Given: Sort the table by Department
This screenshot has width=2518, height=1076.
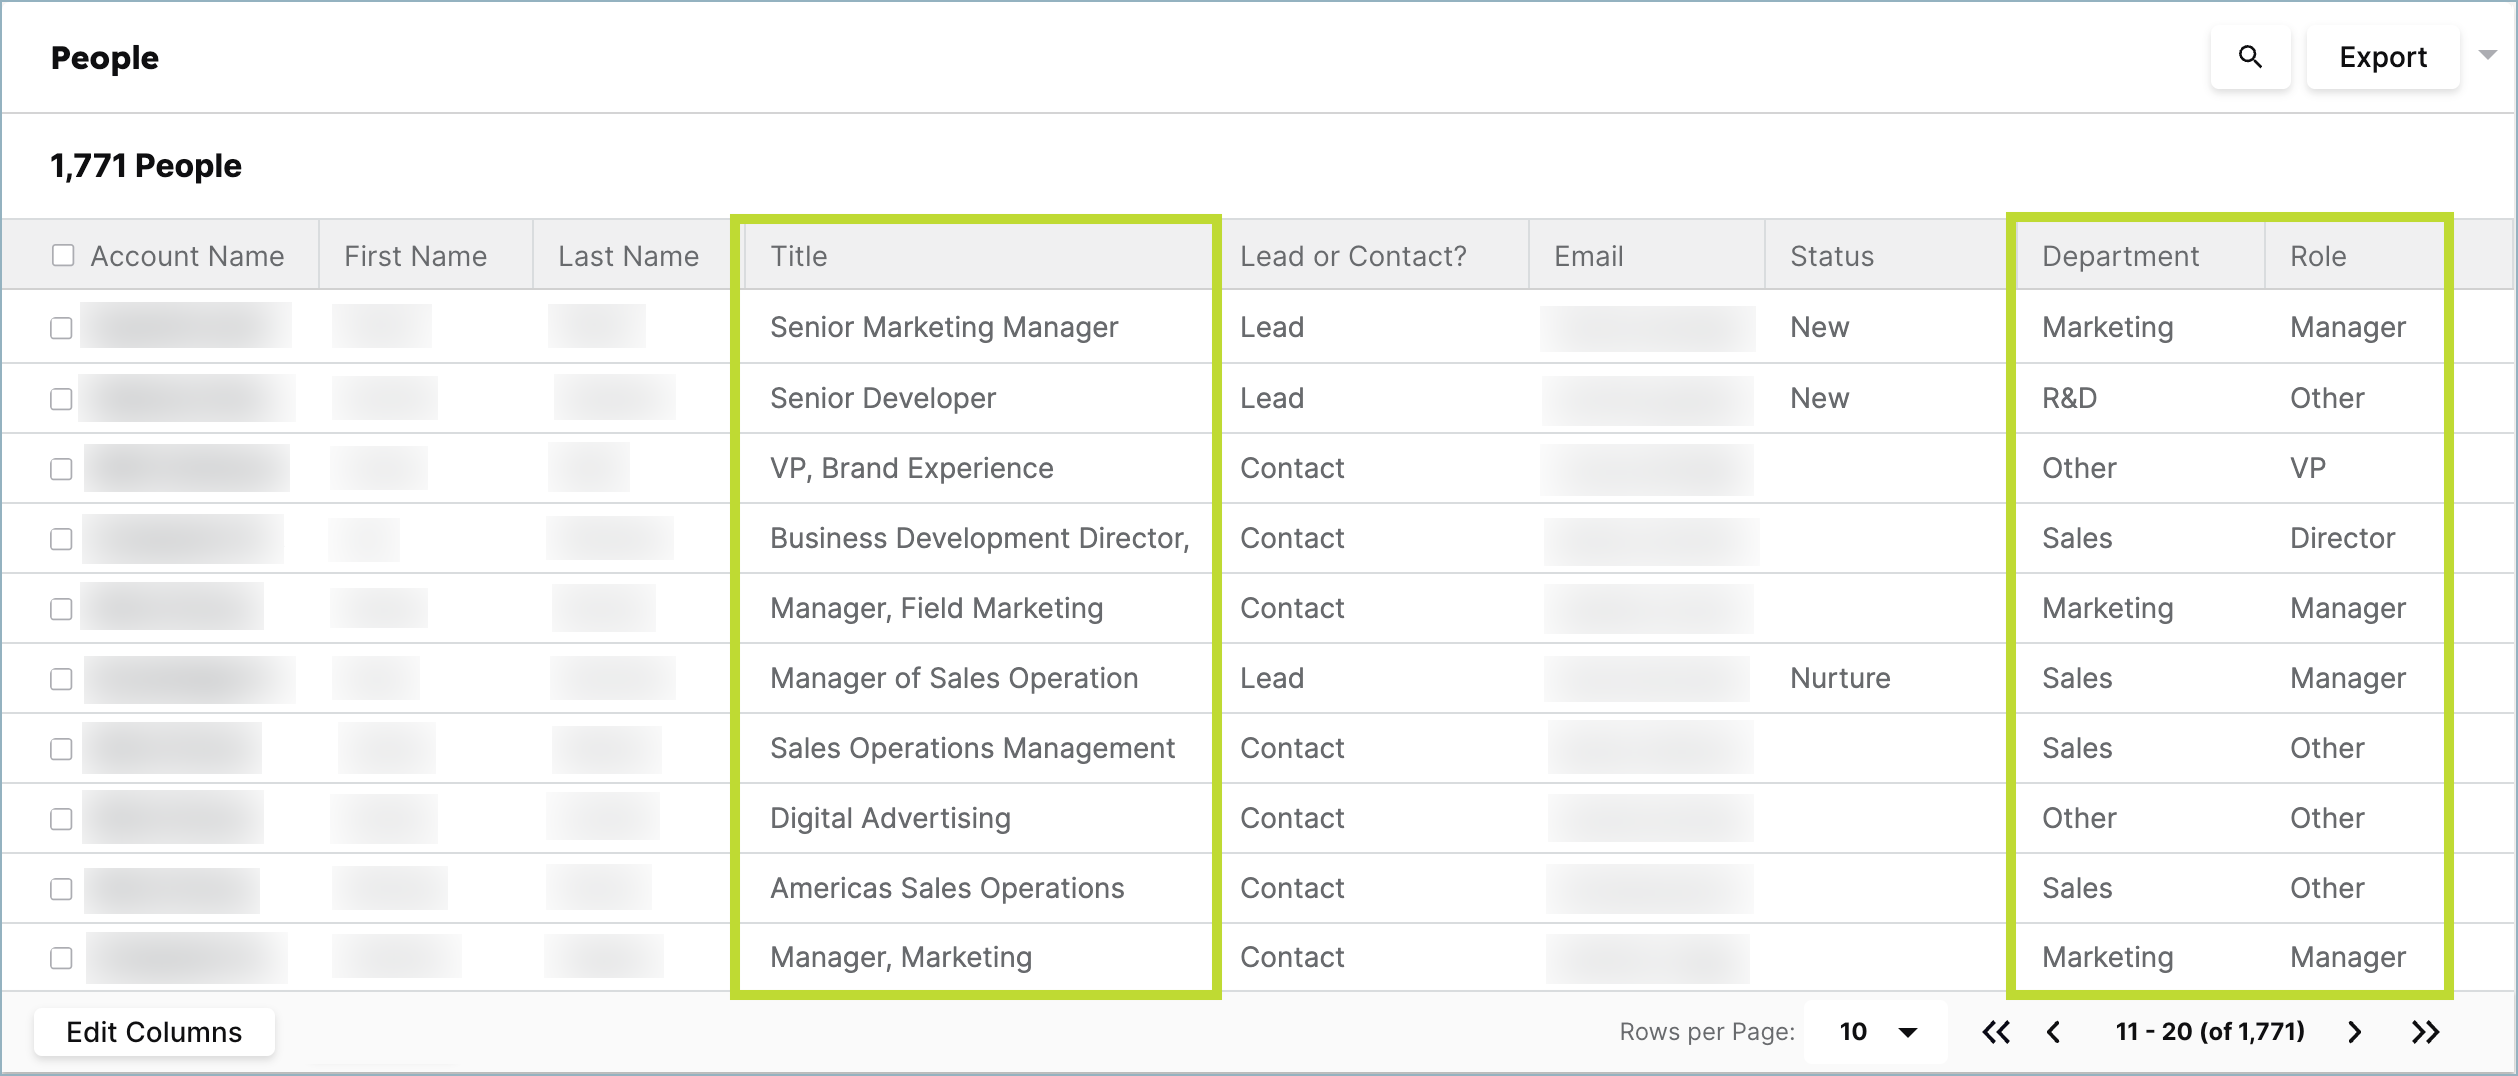Looking at the screenshot, I should 2120,255.
